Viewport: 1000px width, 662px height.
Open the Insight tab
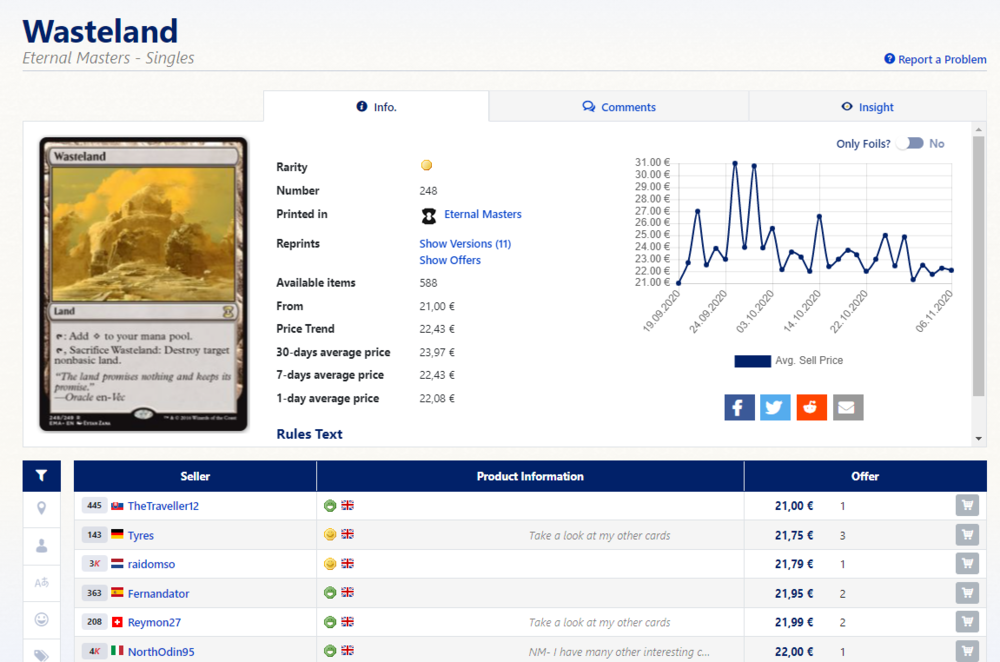click(867, 107)
